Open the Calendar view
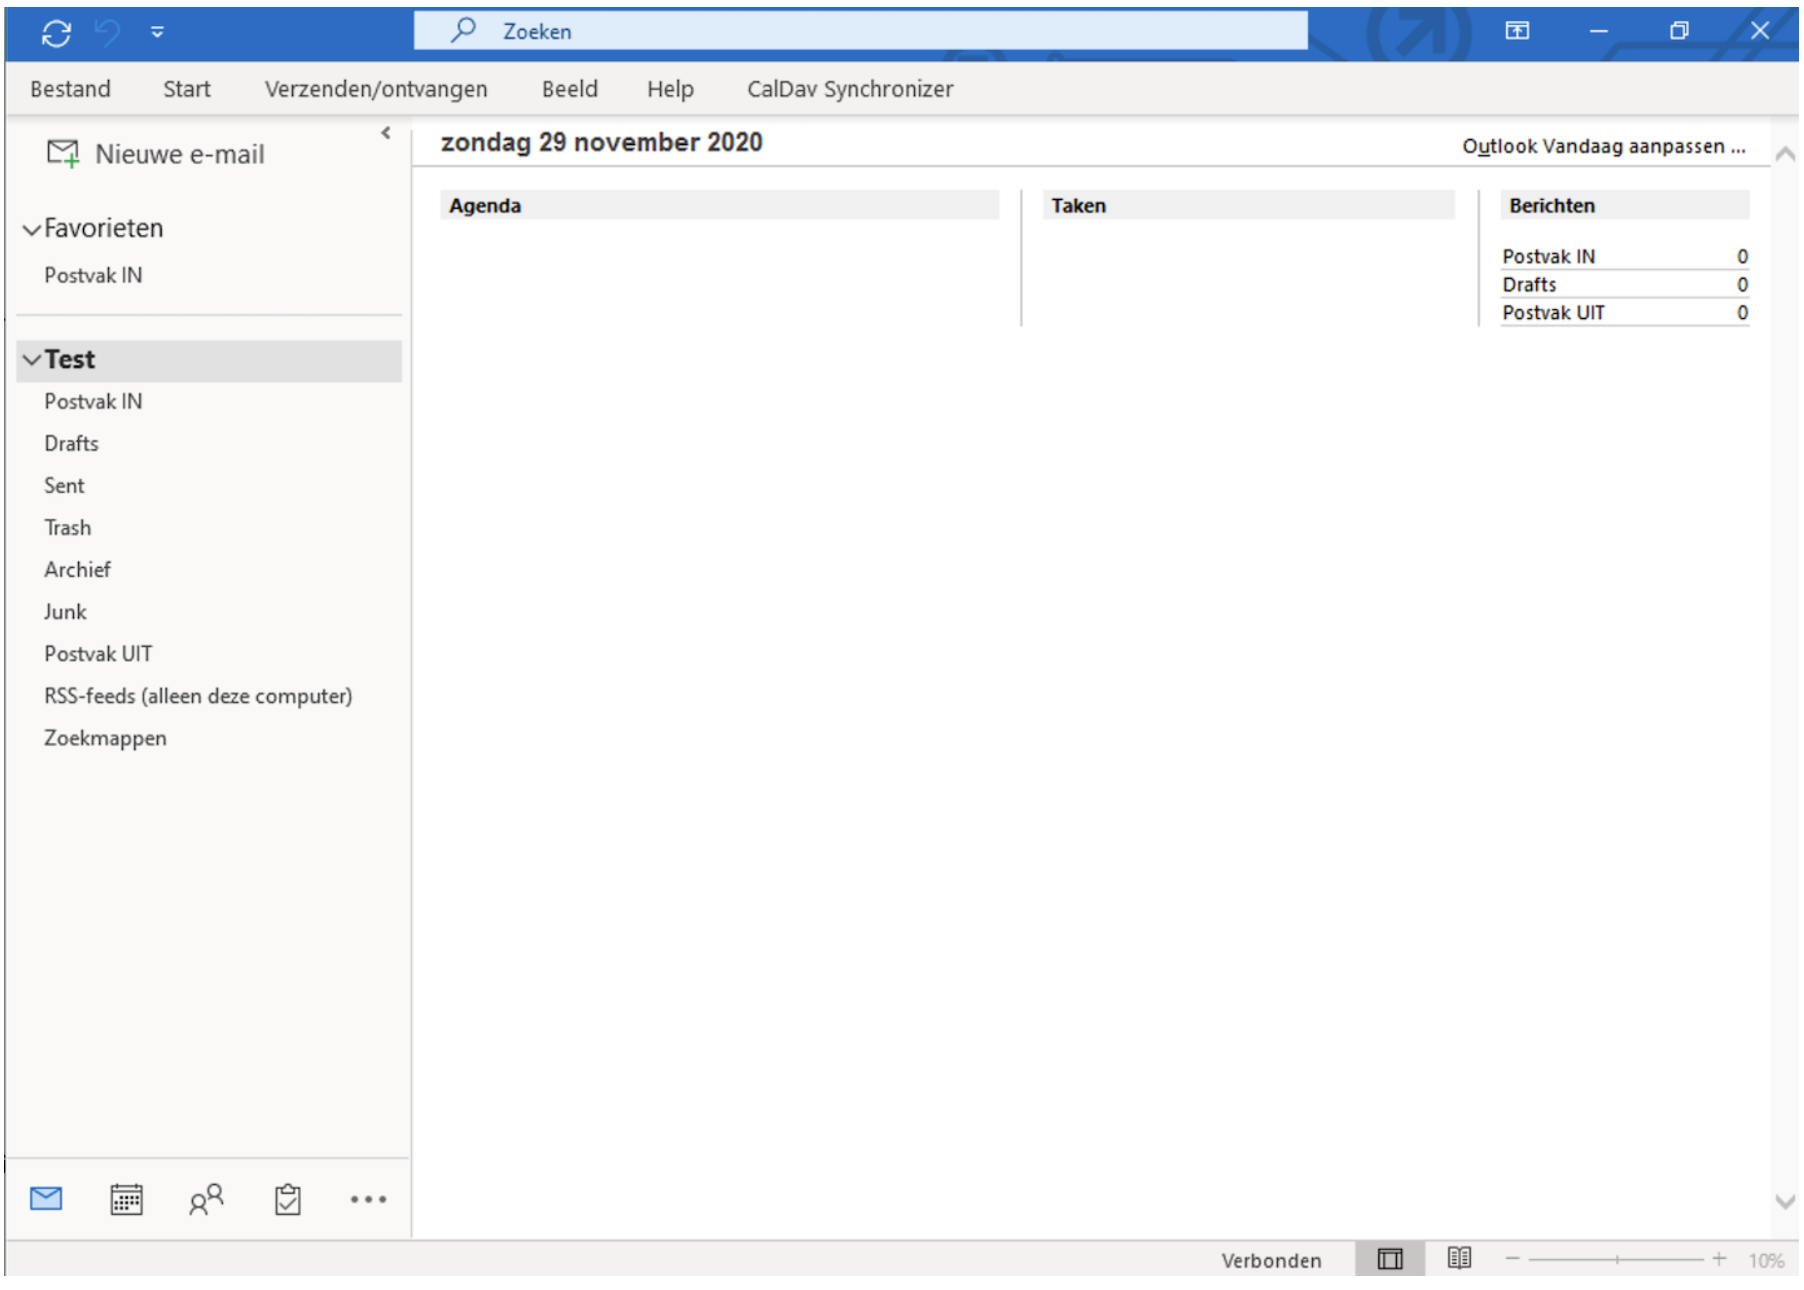1804x1290 pixels. pyautogui.click(x=126, y=1200)
